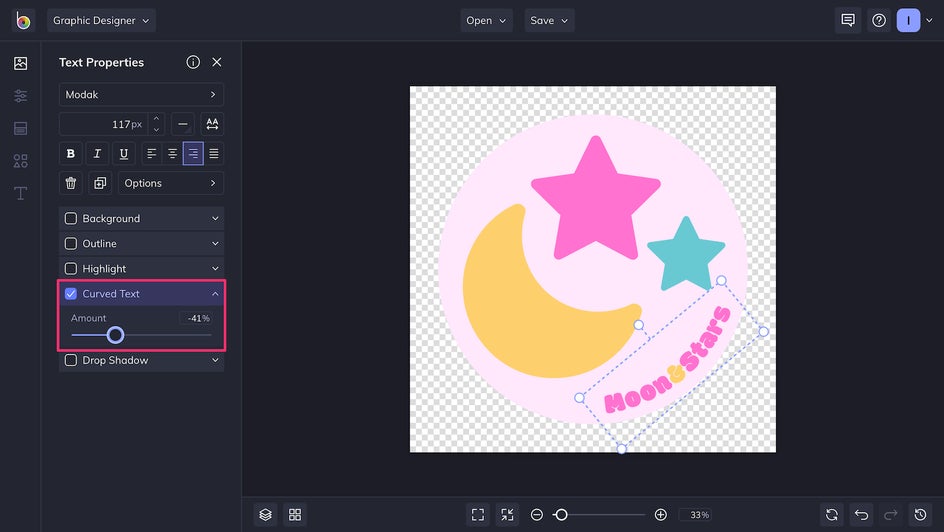Close the Text Properties panel
The height and width of the screenshot is (532, 944).
[x=217, y=62]
